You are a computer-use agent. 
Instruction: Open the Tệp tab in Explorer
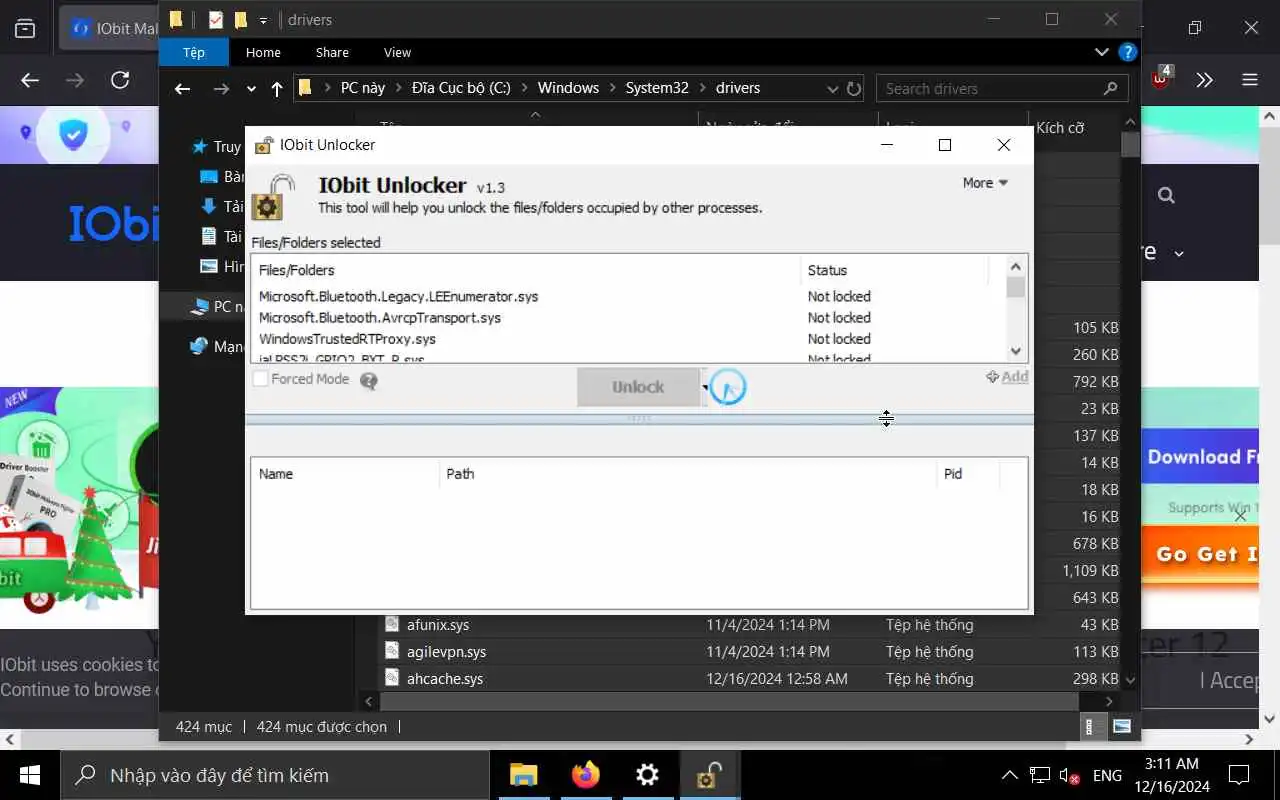pyautogui.click(x=194, y=52)
